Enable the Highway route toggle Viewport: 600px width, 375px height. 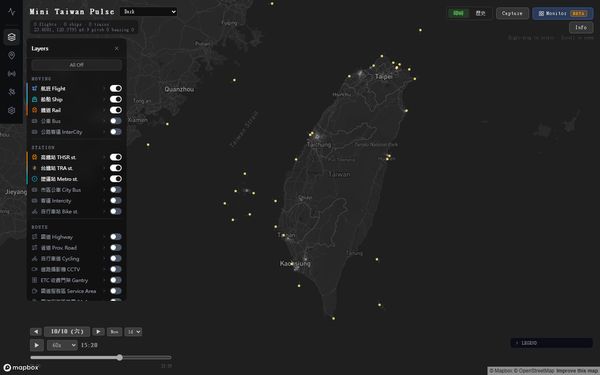point(116,236)
